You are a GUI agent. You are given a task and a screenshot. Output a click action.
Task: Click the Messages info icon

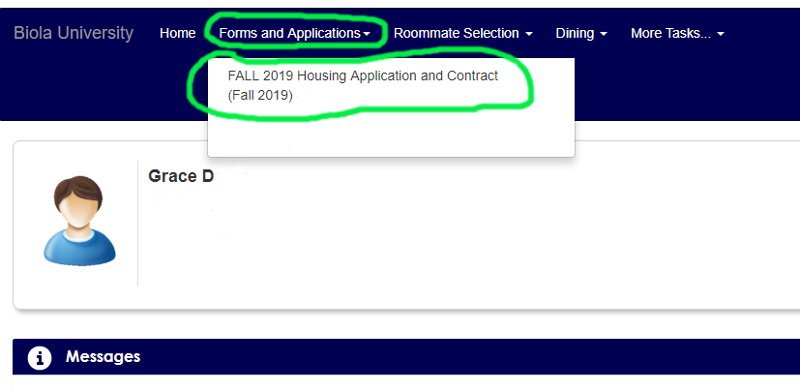click(39, 357)
